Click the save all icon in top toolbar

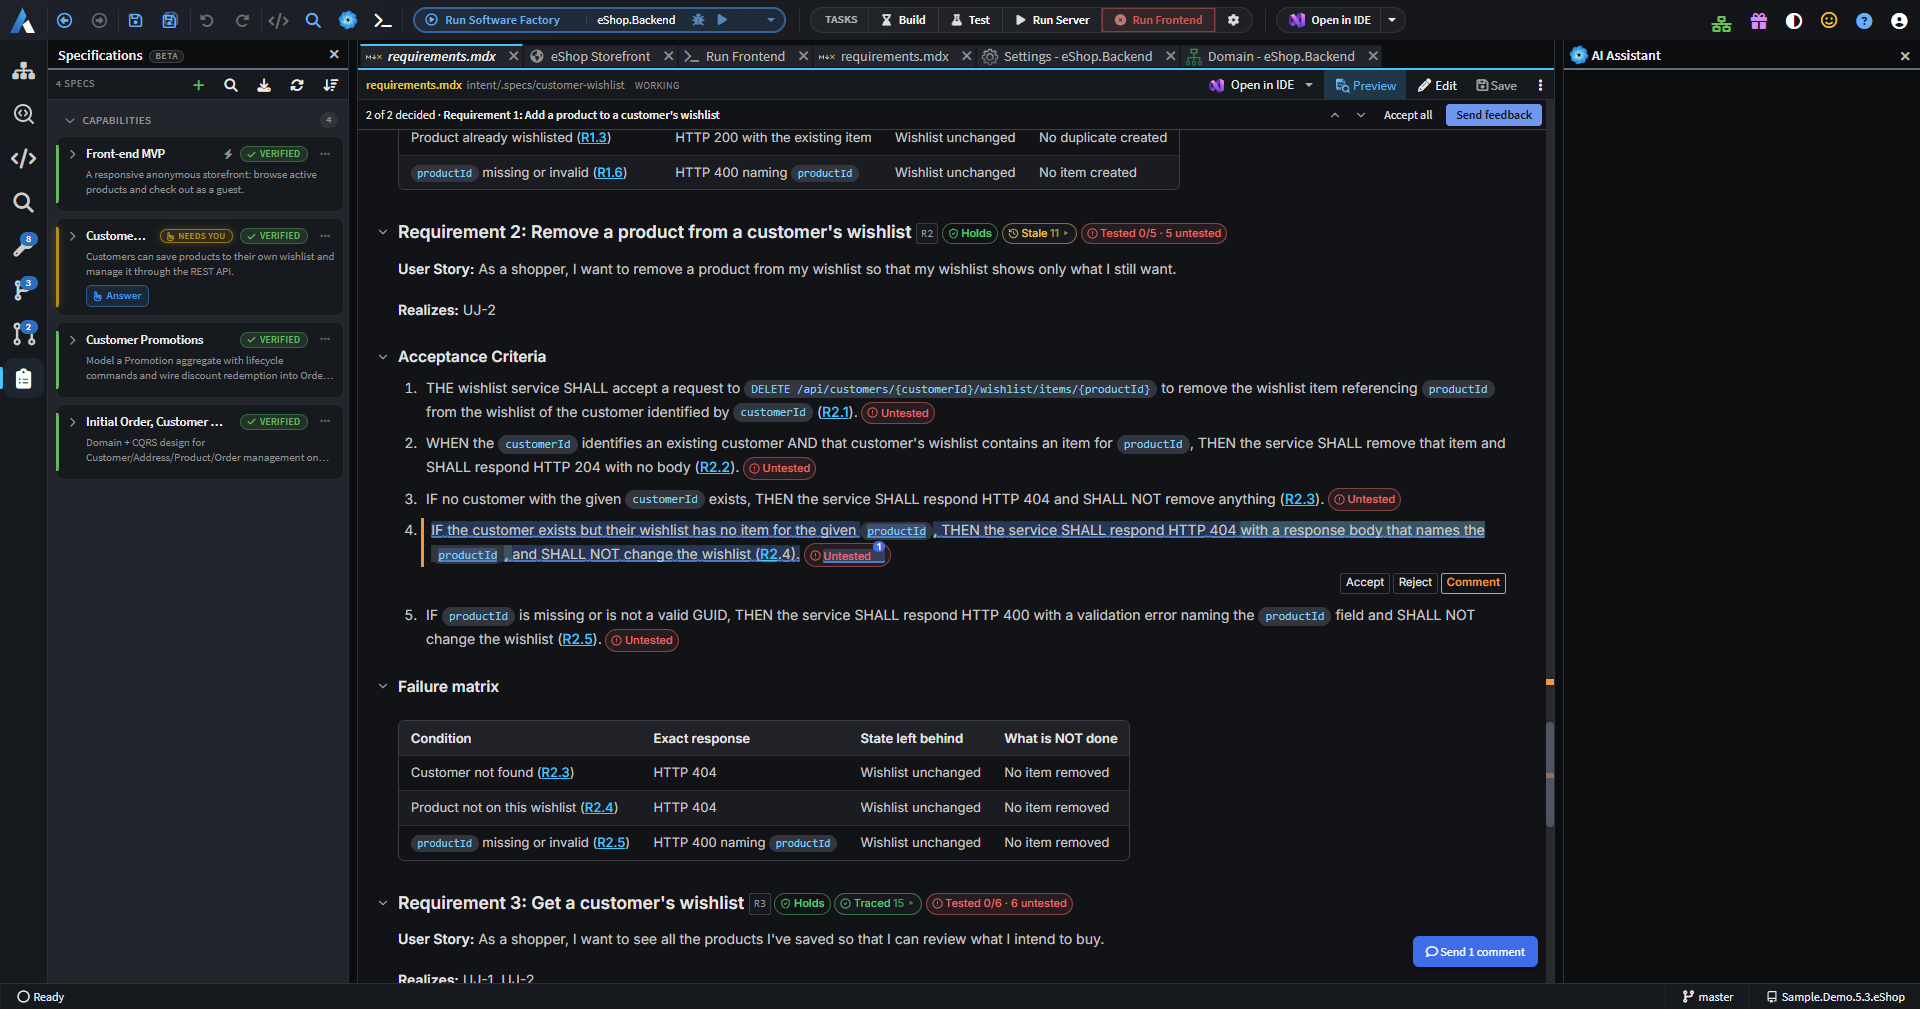(x=170, y=20)
